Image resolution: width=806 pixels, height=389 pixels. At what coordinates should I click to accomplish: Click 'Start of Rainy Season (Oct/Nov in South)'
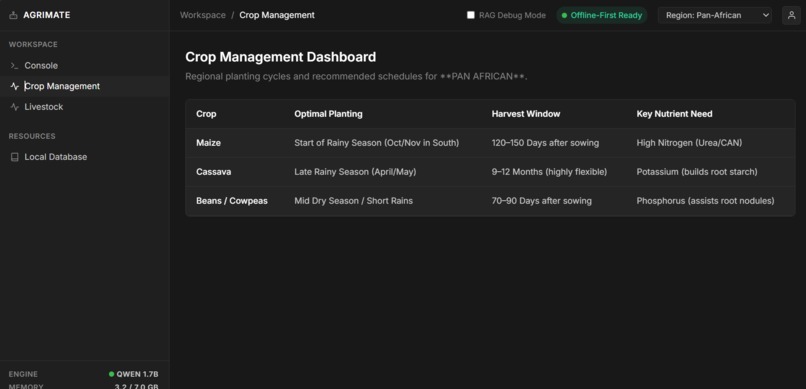(x=377, y=143)
